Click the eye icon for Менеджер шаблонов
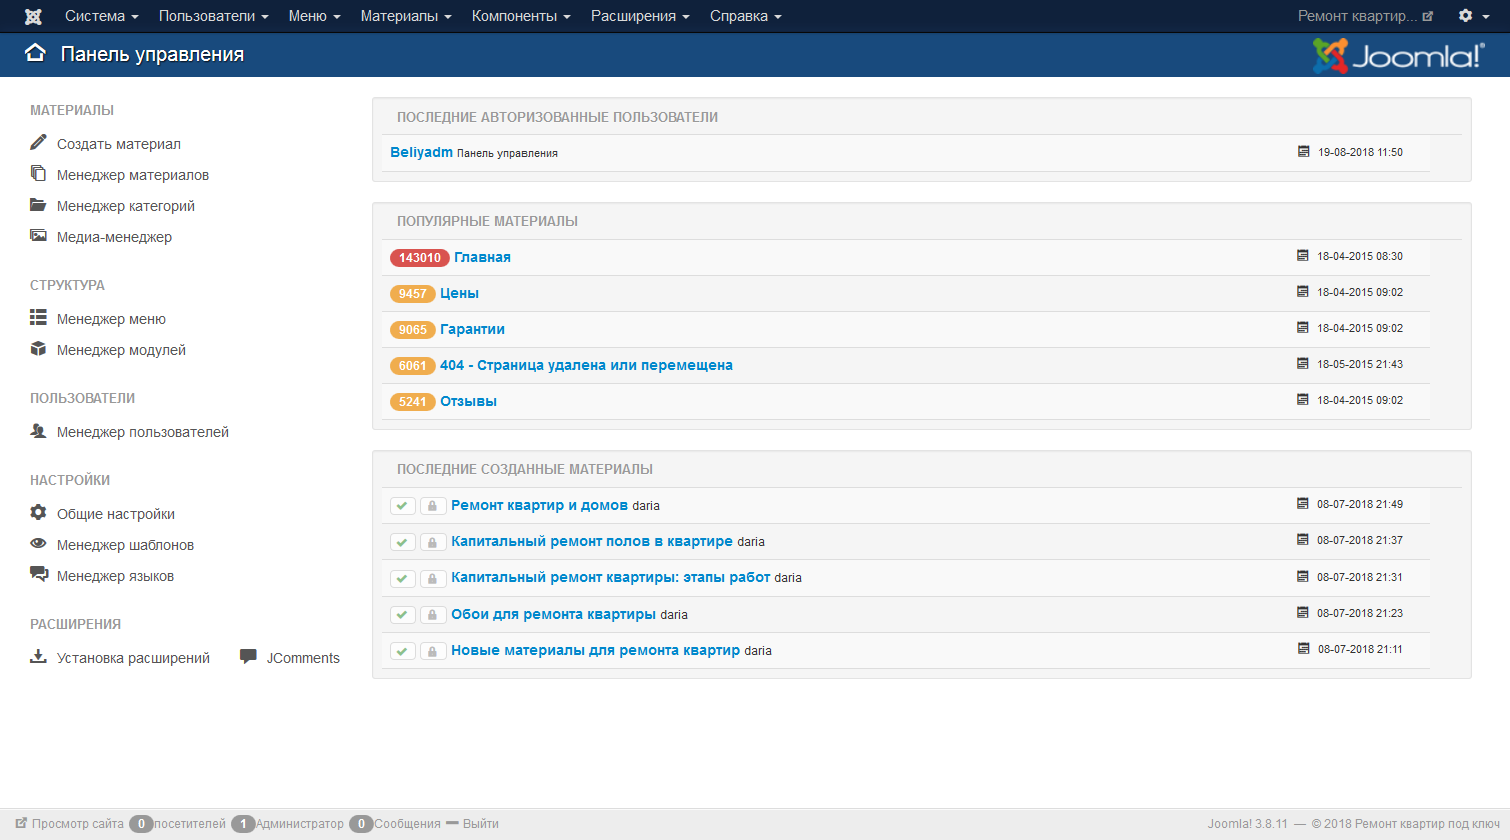 [x=38, y=543]
